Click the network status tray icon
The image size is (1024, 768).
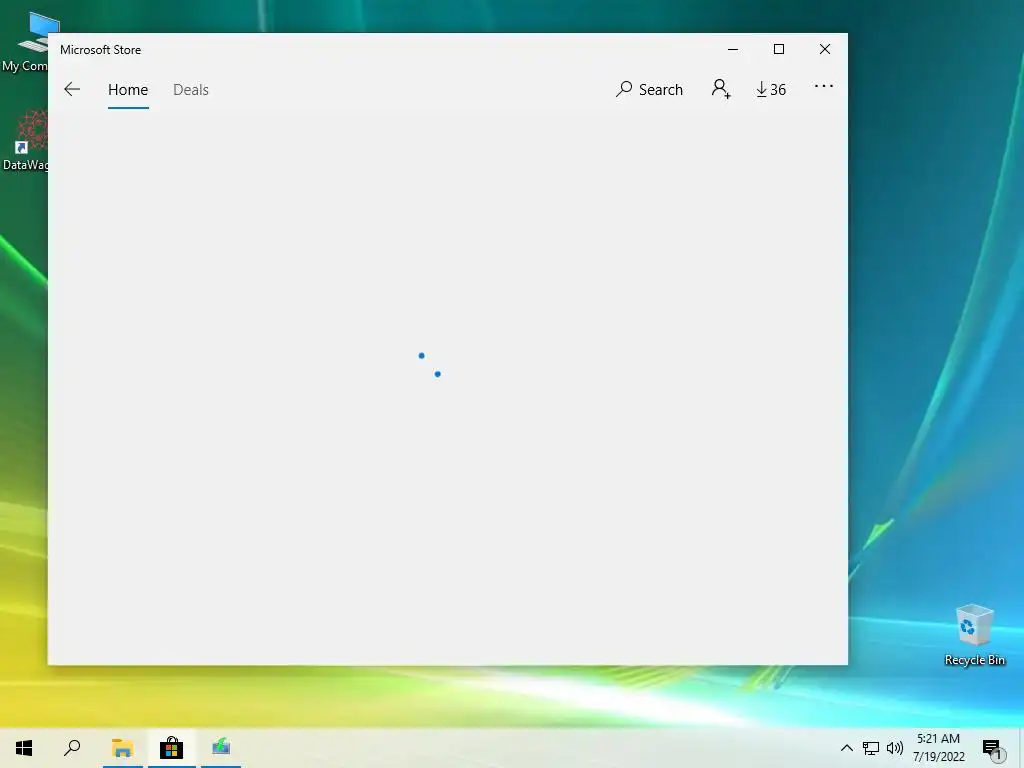coord(871,748)
